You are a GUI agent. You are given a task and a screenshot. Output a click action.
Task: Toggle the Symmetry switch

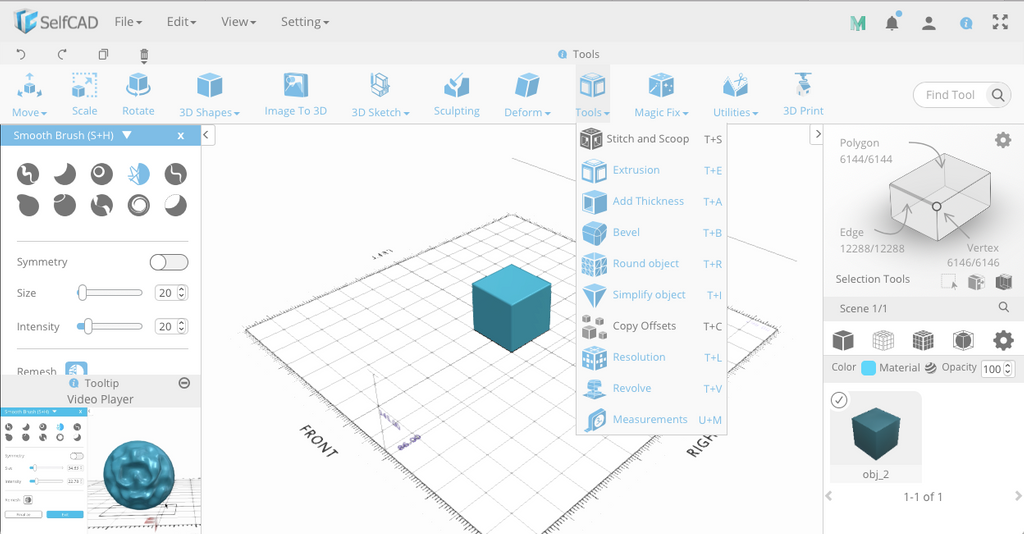169,262
